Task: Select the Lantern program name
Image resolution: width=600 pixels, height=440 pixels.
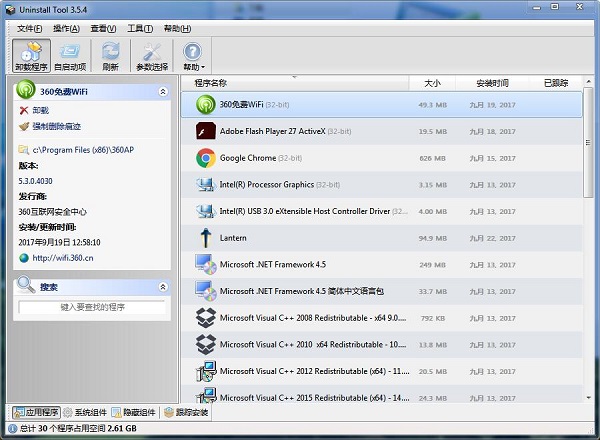Action: (233, 238)
